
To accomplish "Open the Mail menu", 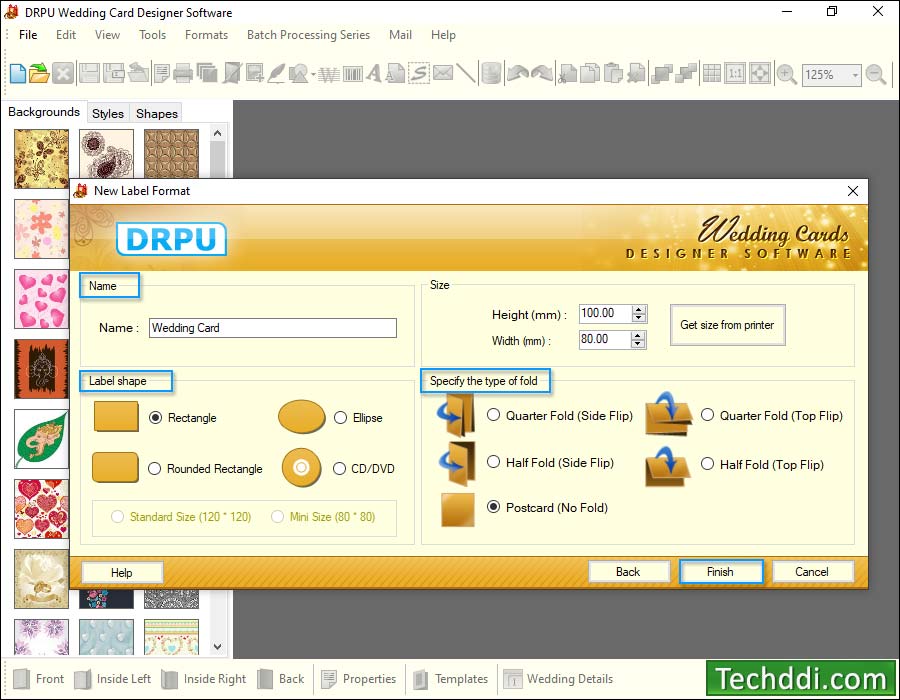I will 400,35.
